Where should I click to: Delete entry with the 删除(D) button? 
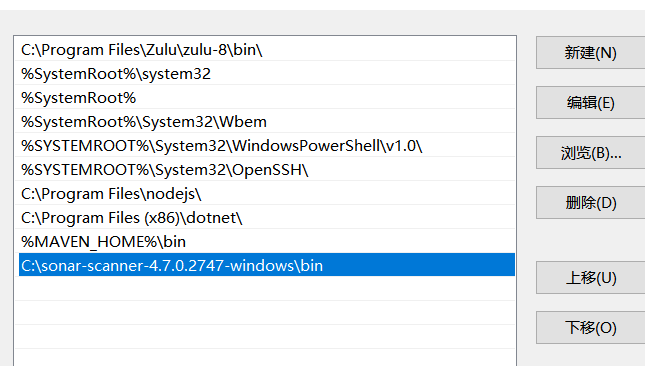coord(590,203)
